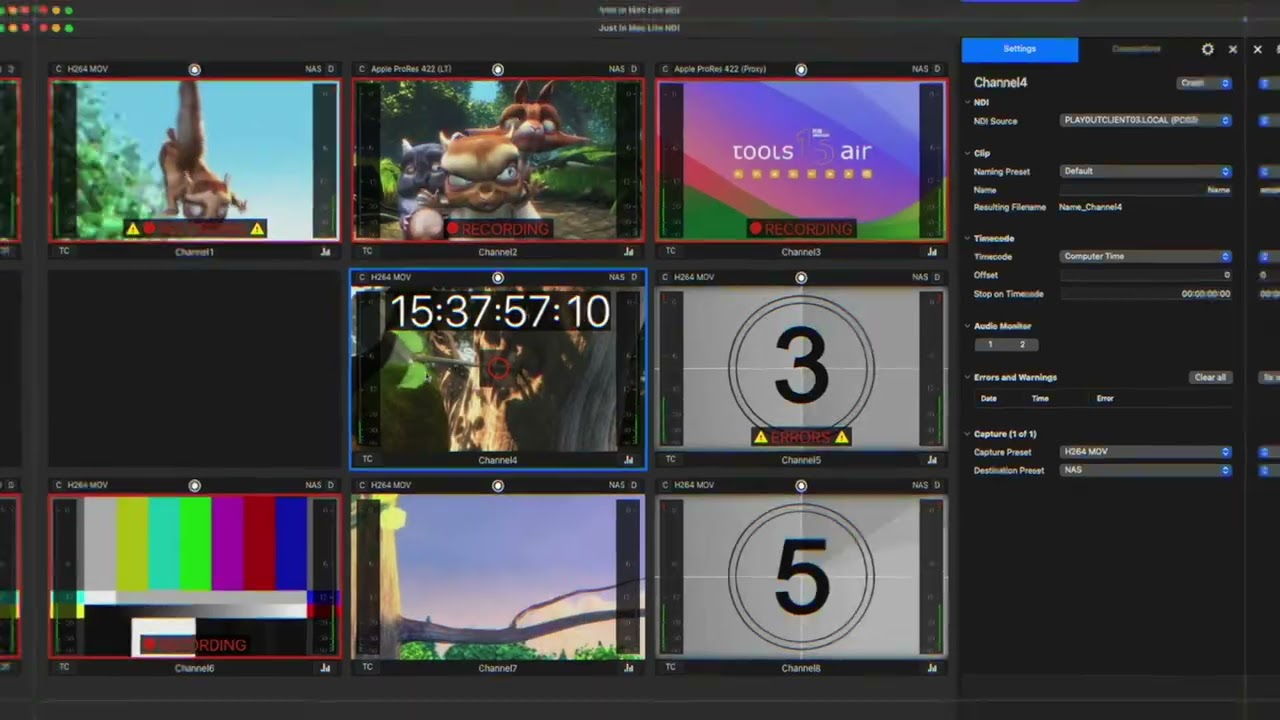Select the Channel6 color bars preview
1280x720 pixels.
[195, 576]
